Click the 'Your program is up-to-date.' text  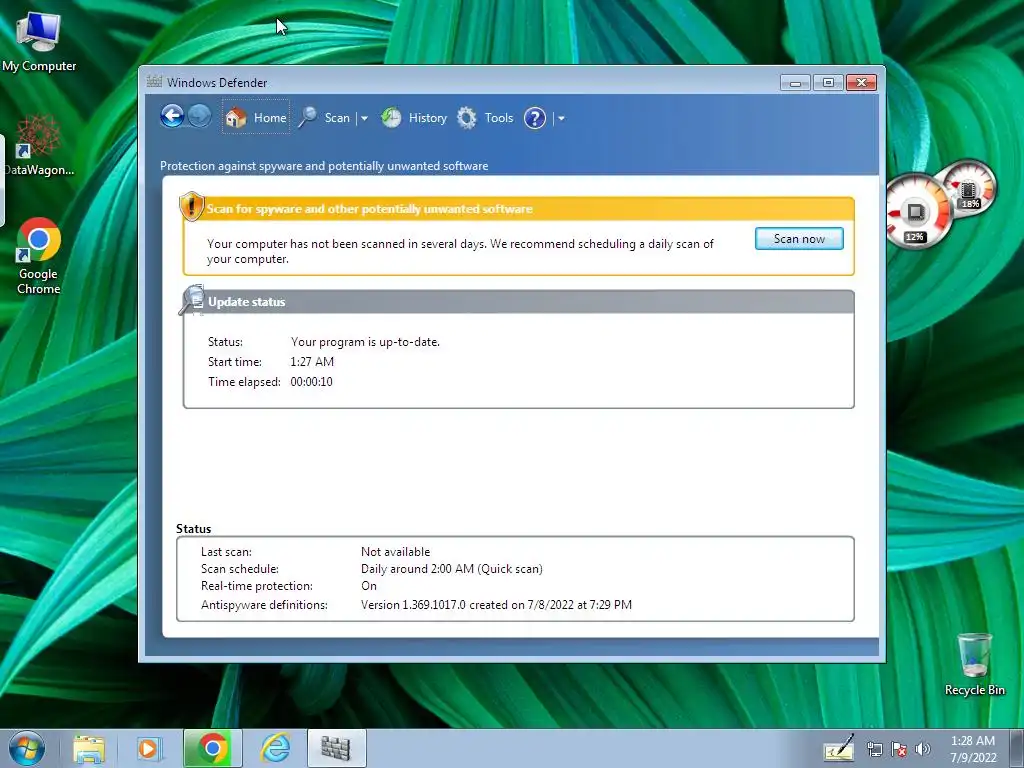(365, 342)
